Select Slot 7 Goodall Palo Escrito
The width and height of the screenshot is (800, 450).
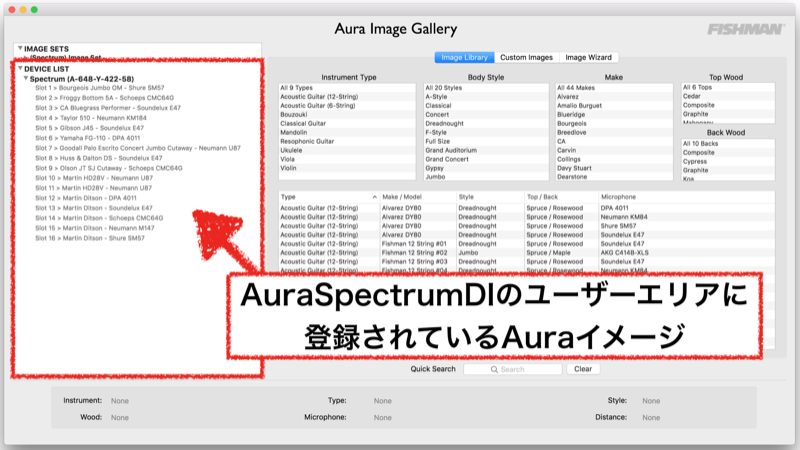(138, 148)
